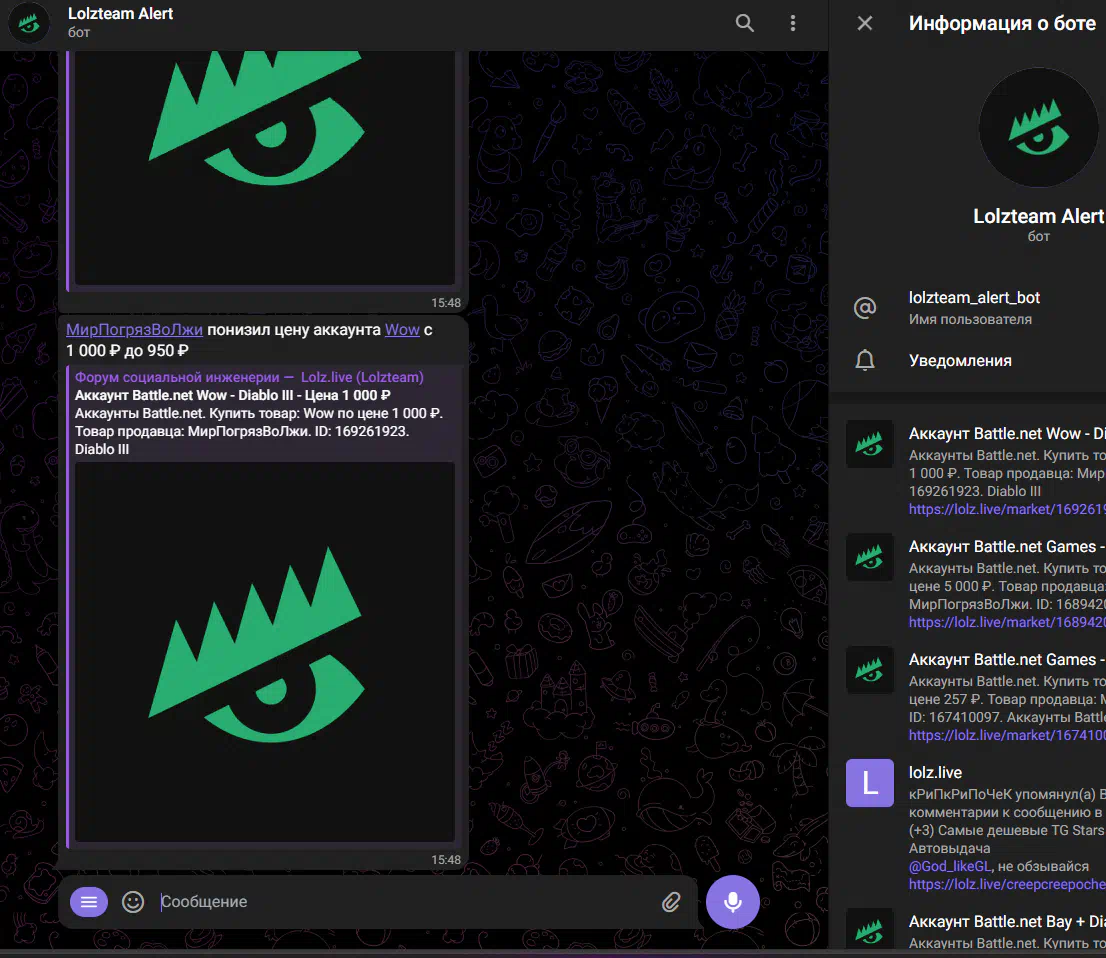Click the first 15:48 message timestamp
Viewport: 1106px width, 958px height.
point(446,303)
